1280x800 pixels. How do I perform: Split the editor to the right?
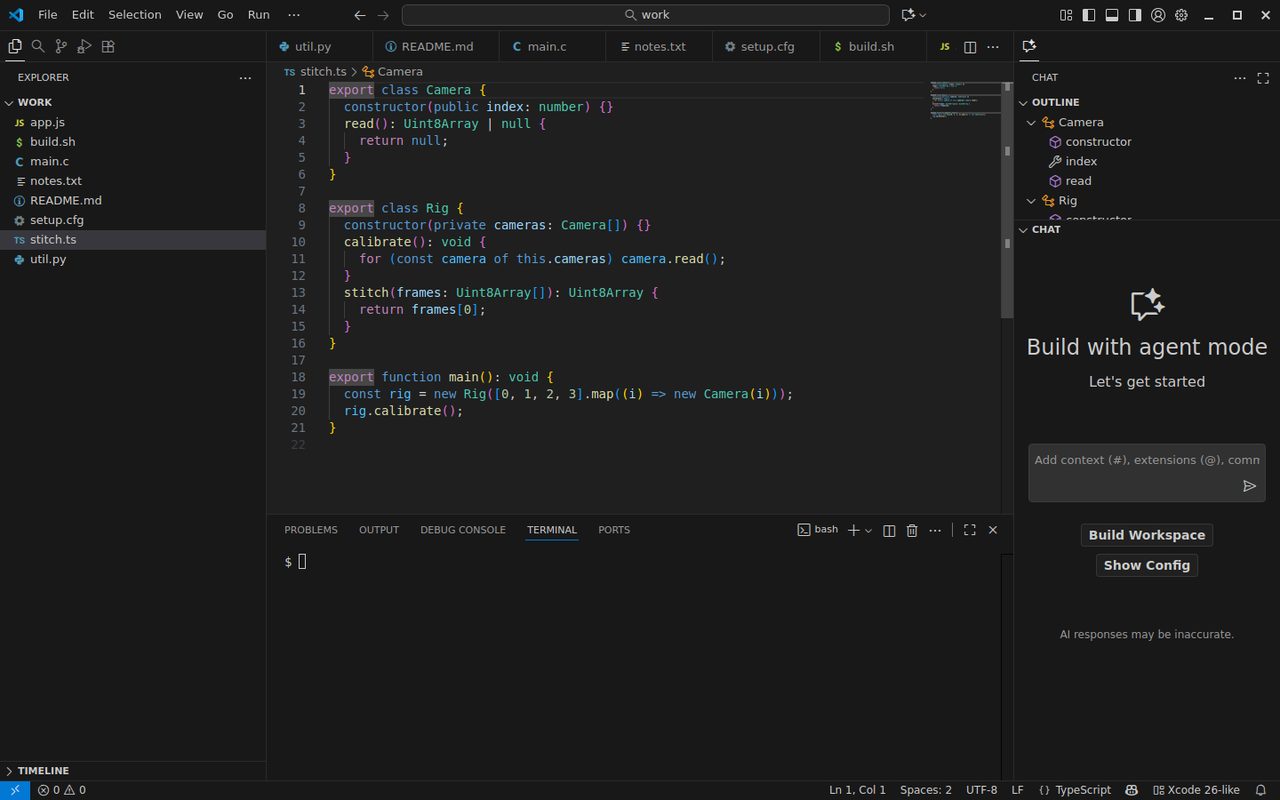click(x=970, y=47)
